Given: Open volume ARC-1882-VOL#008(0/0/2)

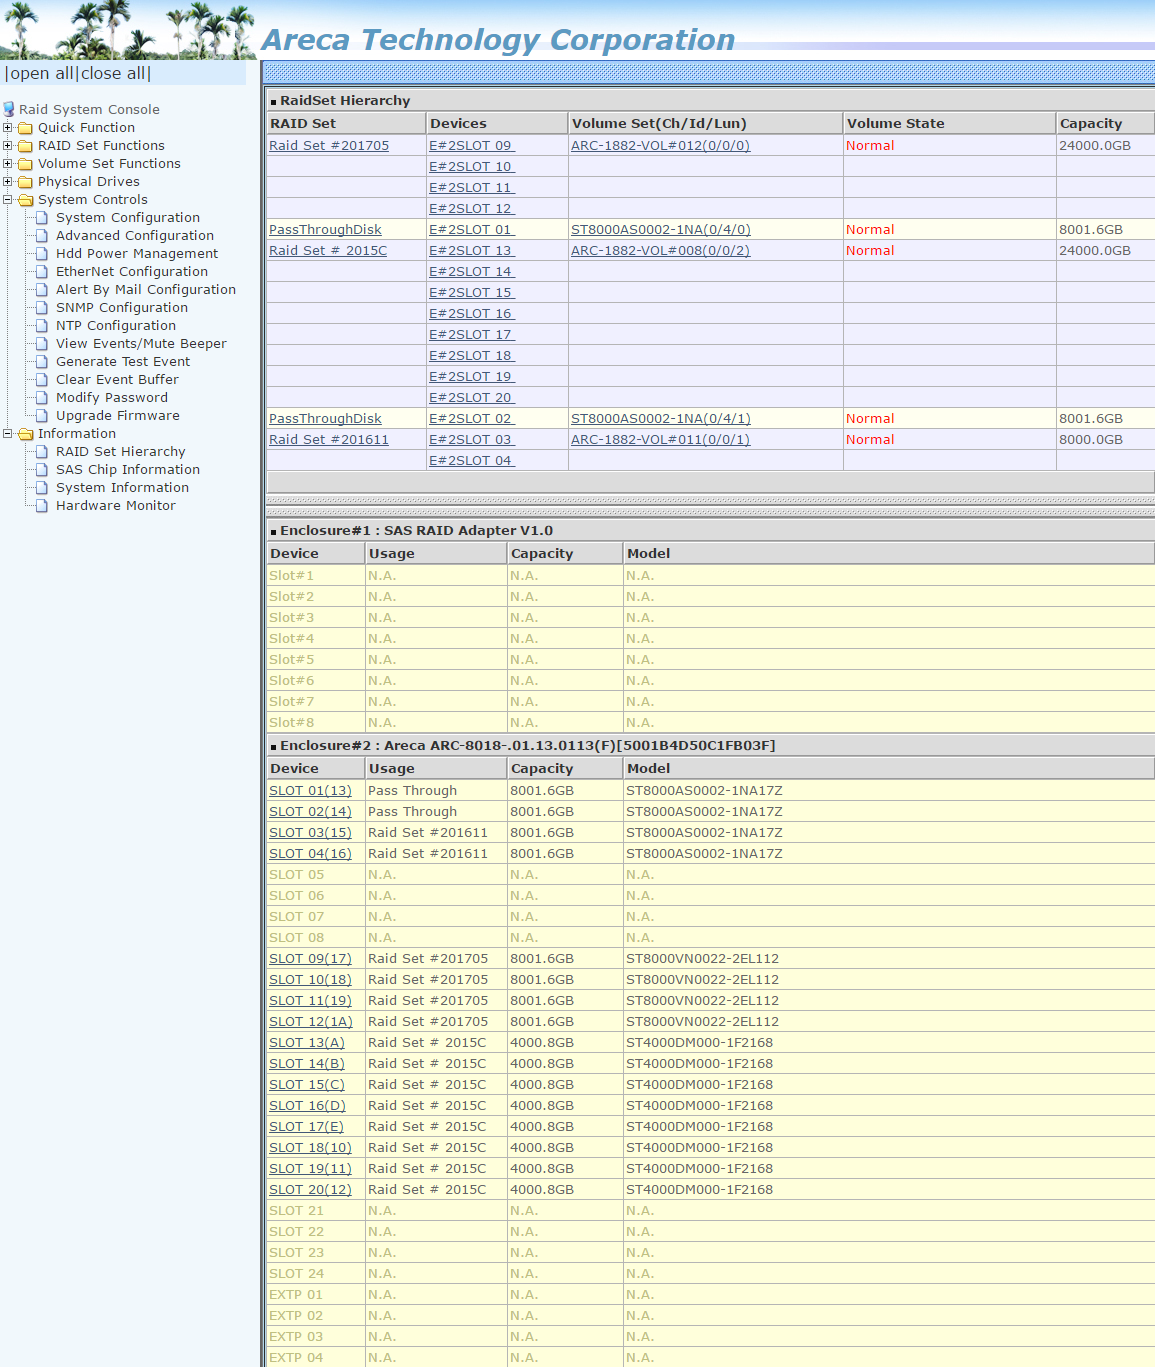Looking at the screenshot, I should pos(660,251).
